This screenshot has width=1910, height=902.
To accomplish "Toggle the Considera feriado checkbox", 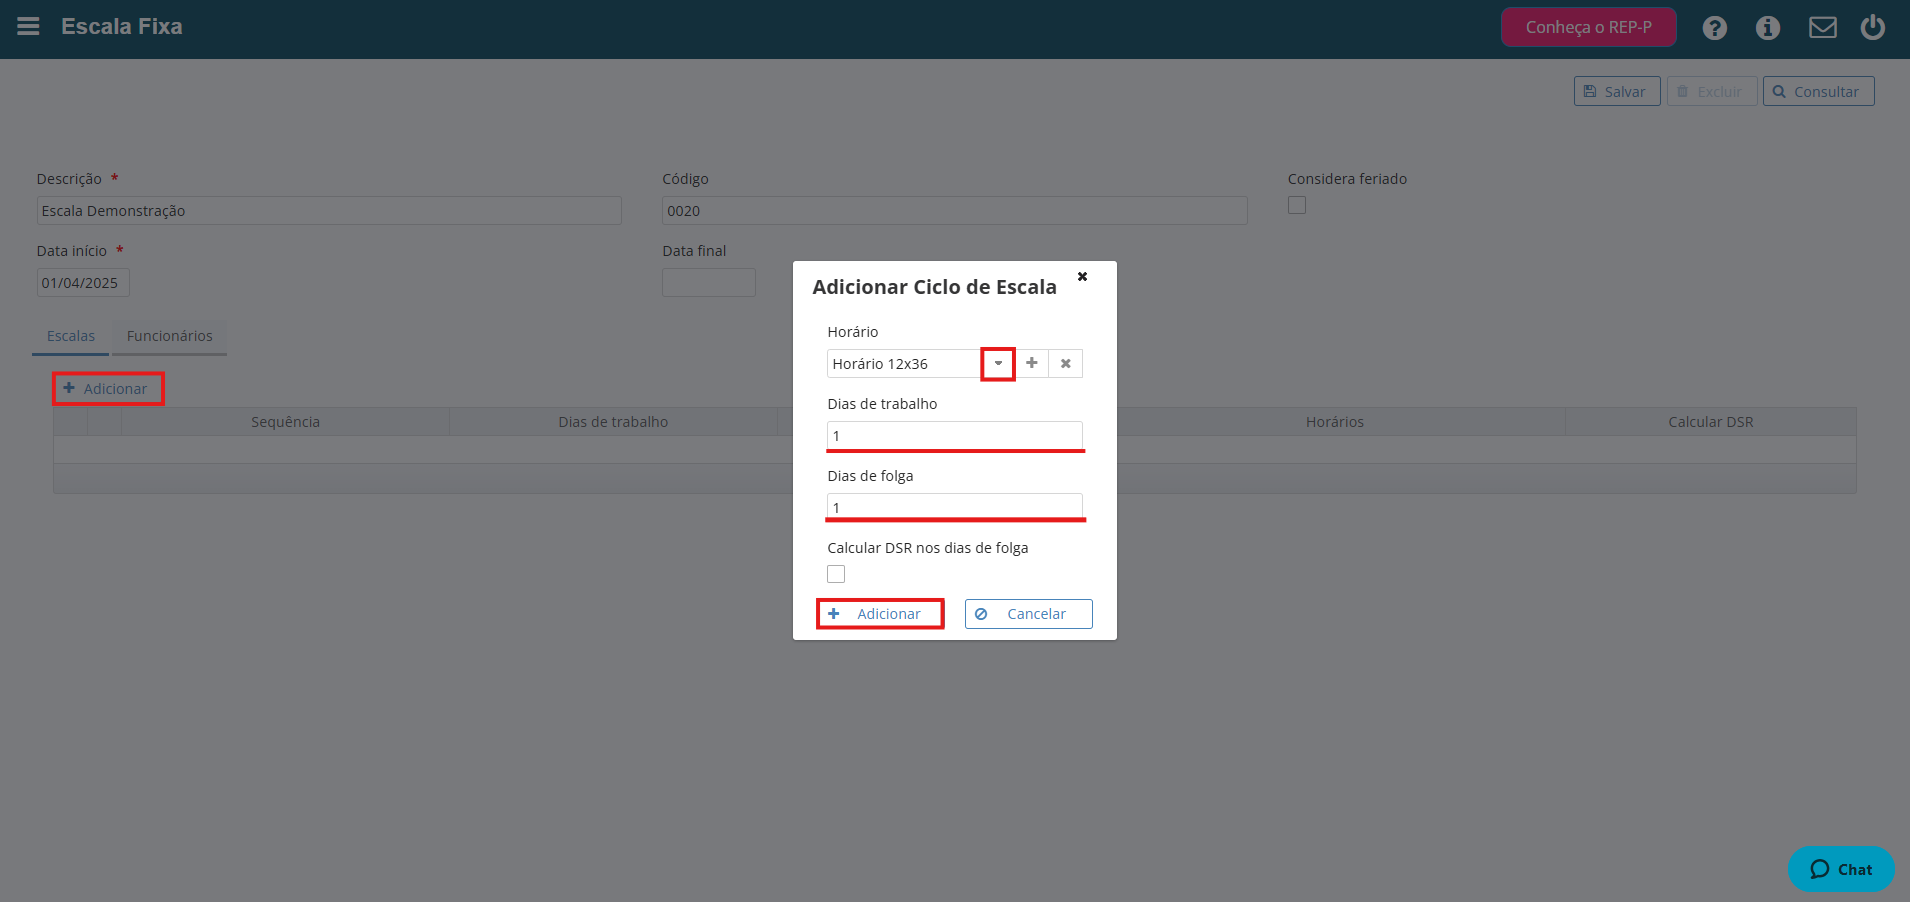I will coord(1297,205).
